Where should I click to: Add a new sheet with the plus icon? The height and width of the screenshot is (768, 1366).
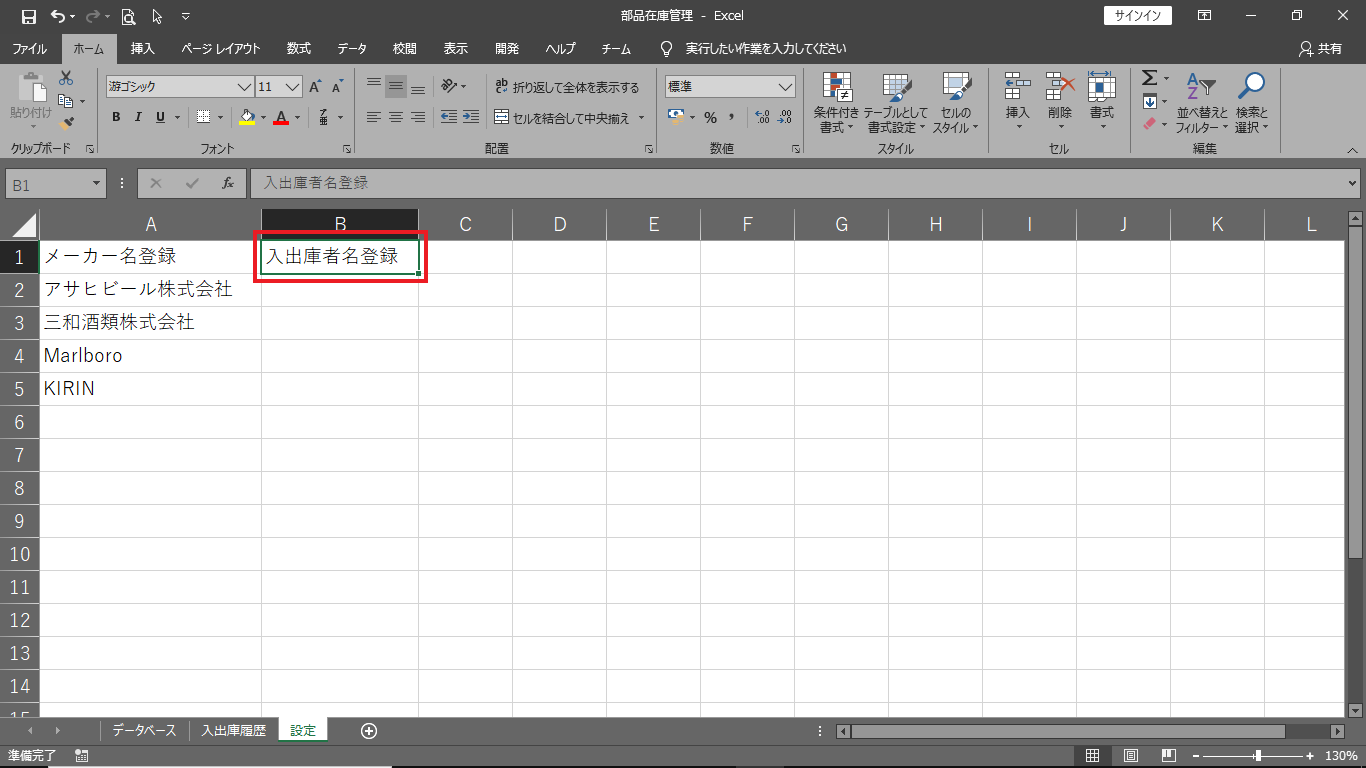click(369, 731)
